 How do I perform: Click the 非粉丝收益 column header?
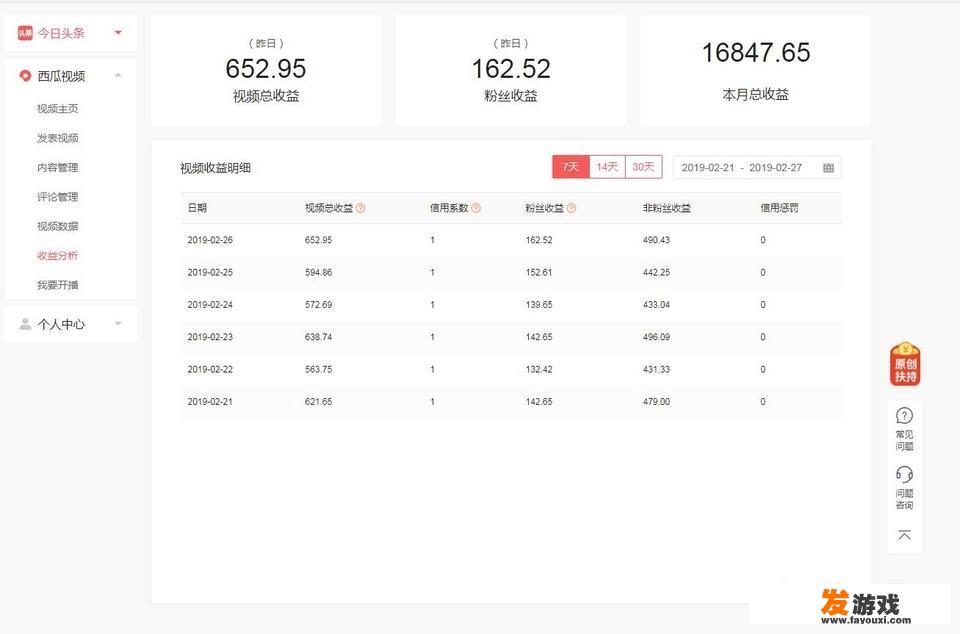667,208
